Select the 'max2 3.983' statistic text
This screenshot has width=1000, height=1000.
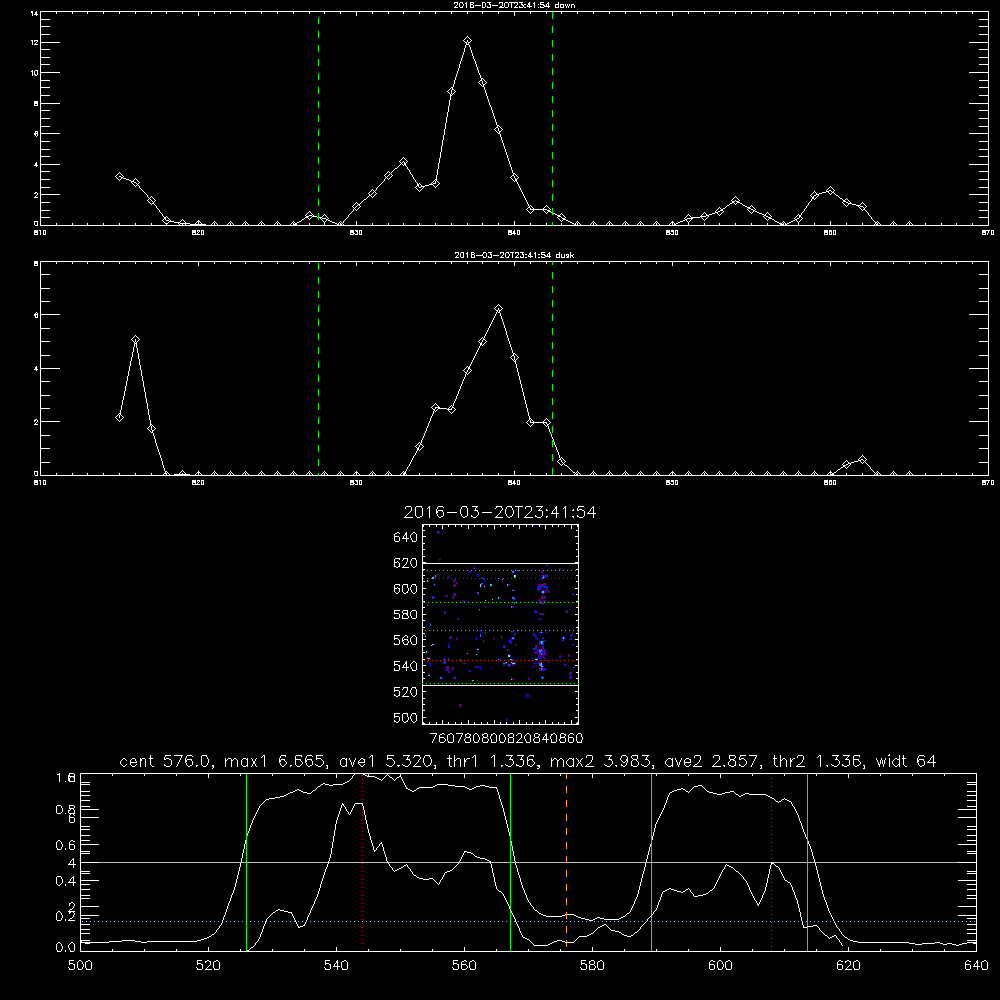(x=600, y=761)
